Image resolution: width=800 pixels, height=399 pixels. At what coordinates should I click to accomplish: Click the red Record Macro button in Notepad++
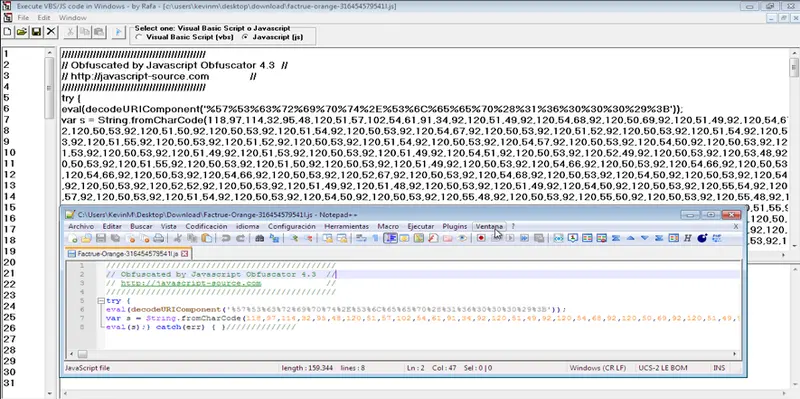tap(481, 238)
